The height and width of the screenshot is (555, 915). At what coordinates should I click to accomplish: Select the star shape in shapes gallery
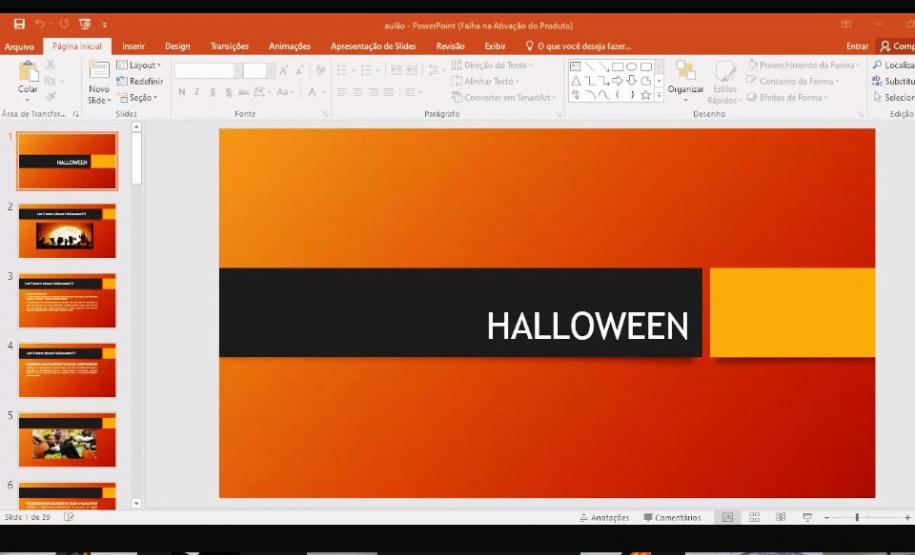[x=646, y=95]
